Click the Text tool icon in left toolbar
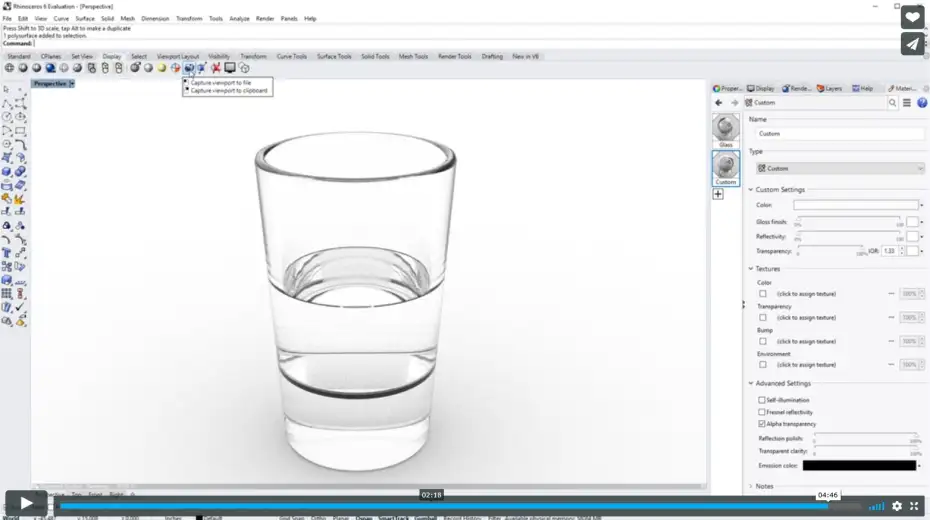Image resolution: width=930 pixels, height=520 pixels. point(7,253)
